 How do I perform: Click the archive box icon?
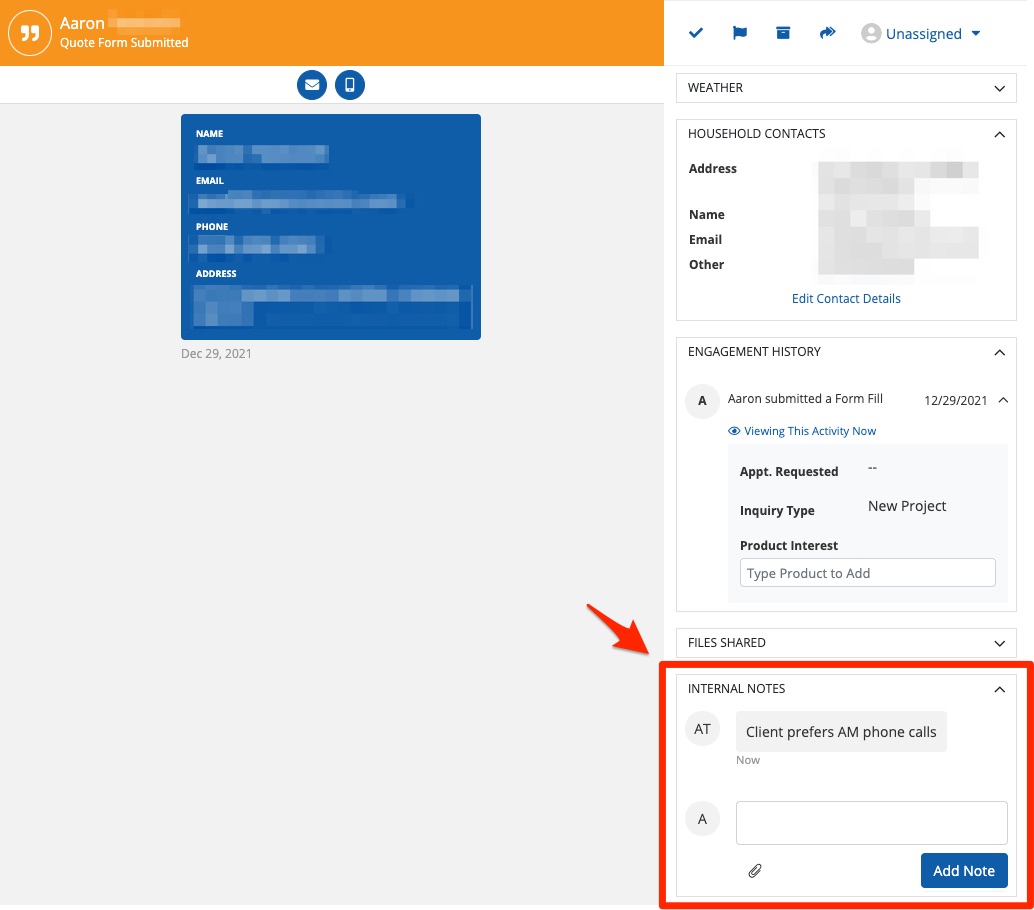[x=783, y=33]
